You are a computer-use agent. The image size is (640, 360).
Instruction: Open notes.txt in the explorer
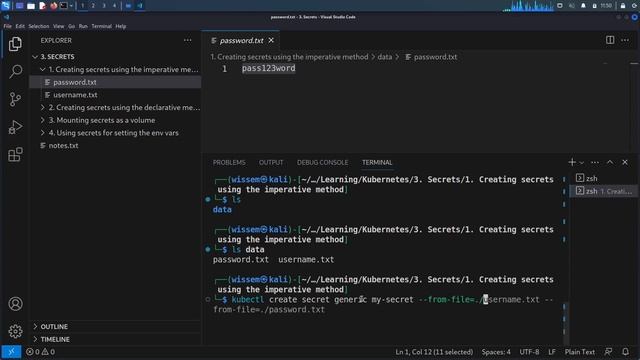tap(115, 145)
